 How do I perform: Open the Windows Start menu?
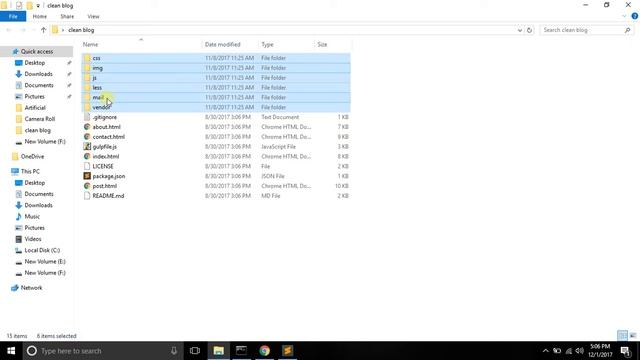11,351
